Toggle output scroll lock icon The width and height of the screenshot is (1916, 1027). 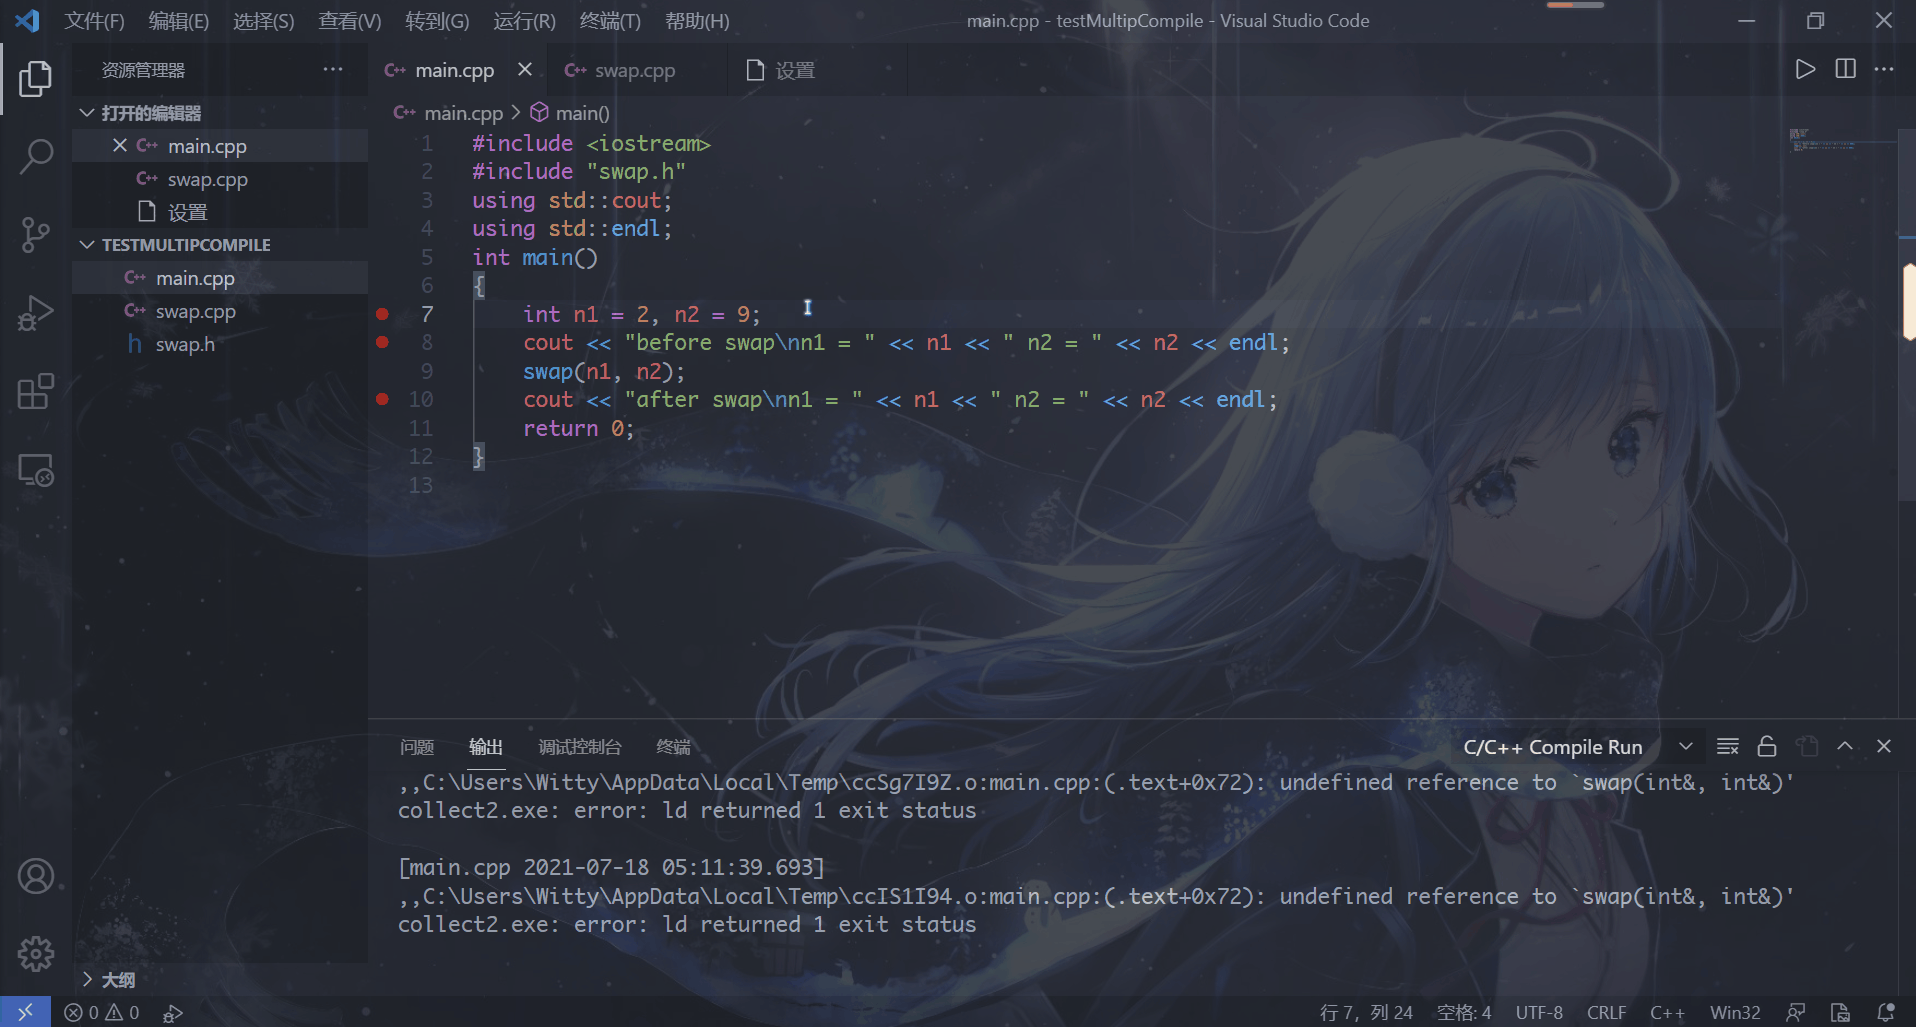1767,746
